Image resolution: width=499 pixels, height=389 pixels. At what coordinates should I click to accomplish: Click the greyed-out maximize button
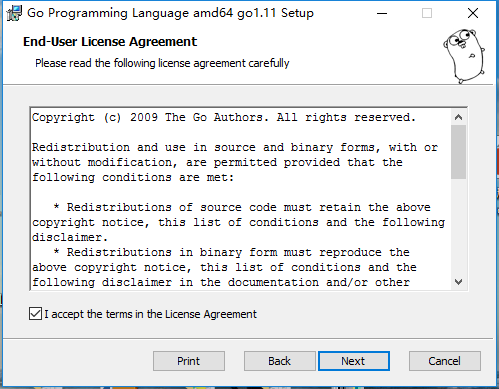(427, 13)
